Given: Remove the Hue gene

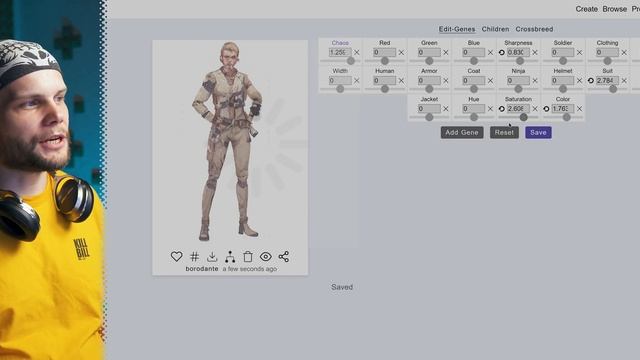Looking at the screenshot, I should (490, 109).
